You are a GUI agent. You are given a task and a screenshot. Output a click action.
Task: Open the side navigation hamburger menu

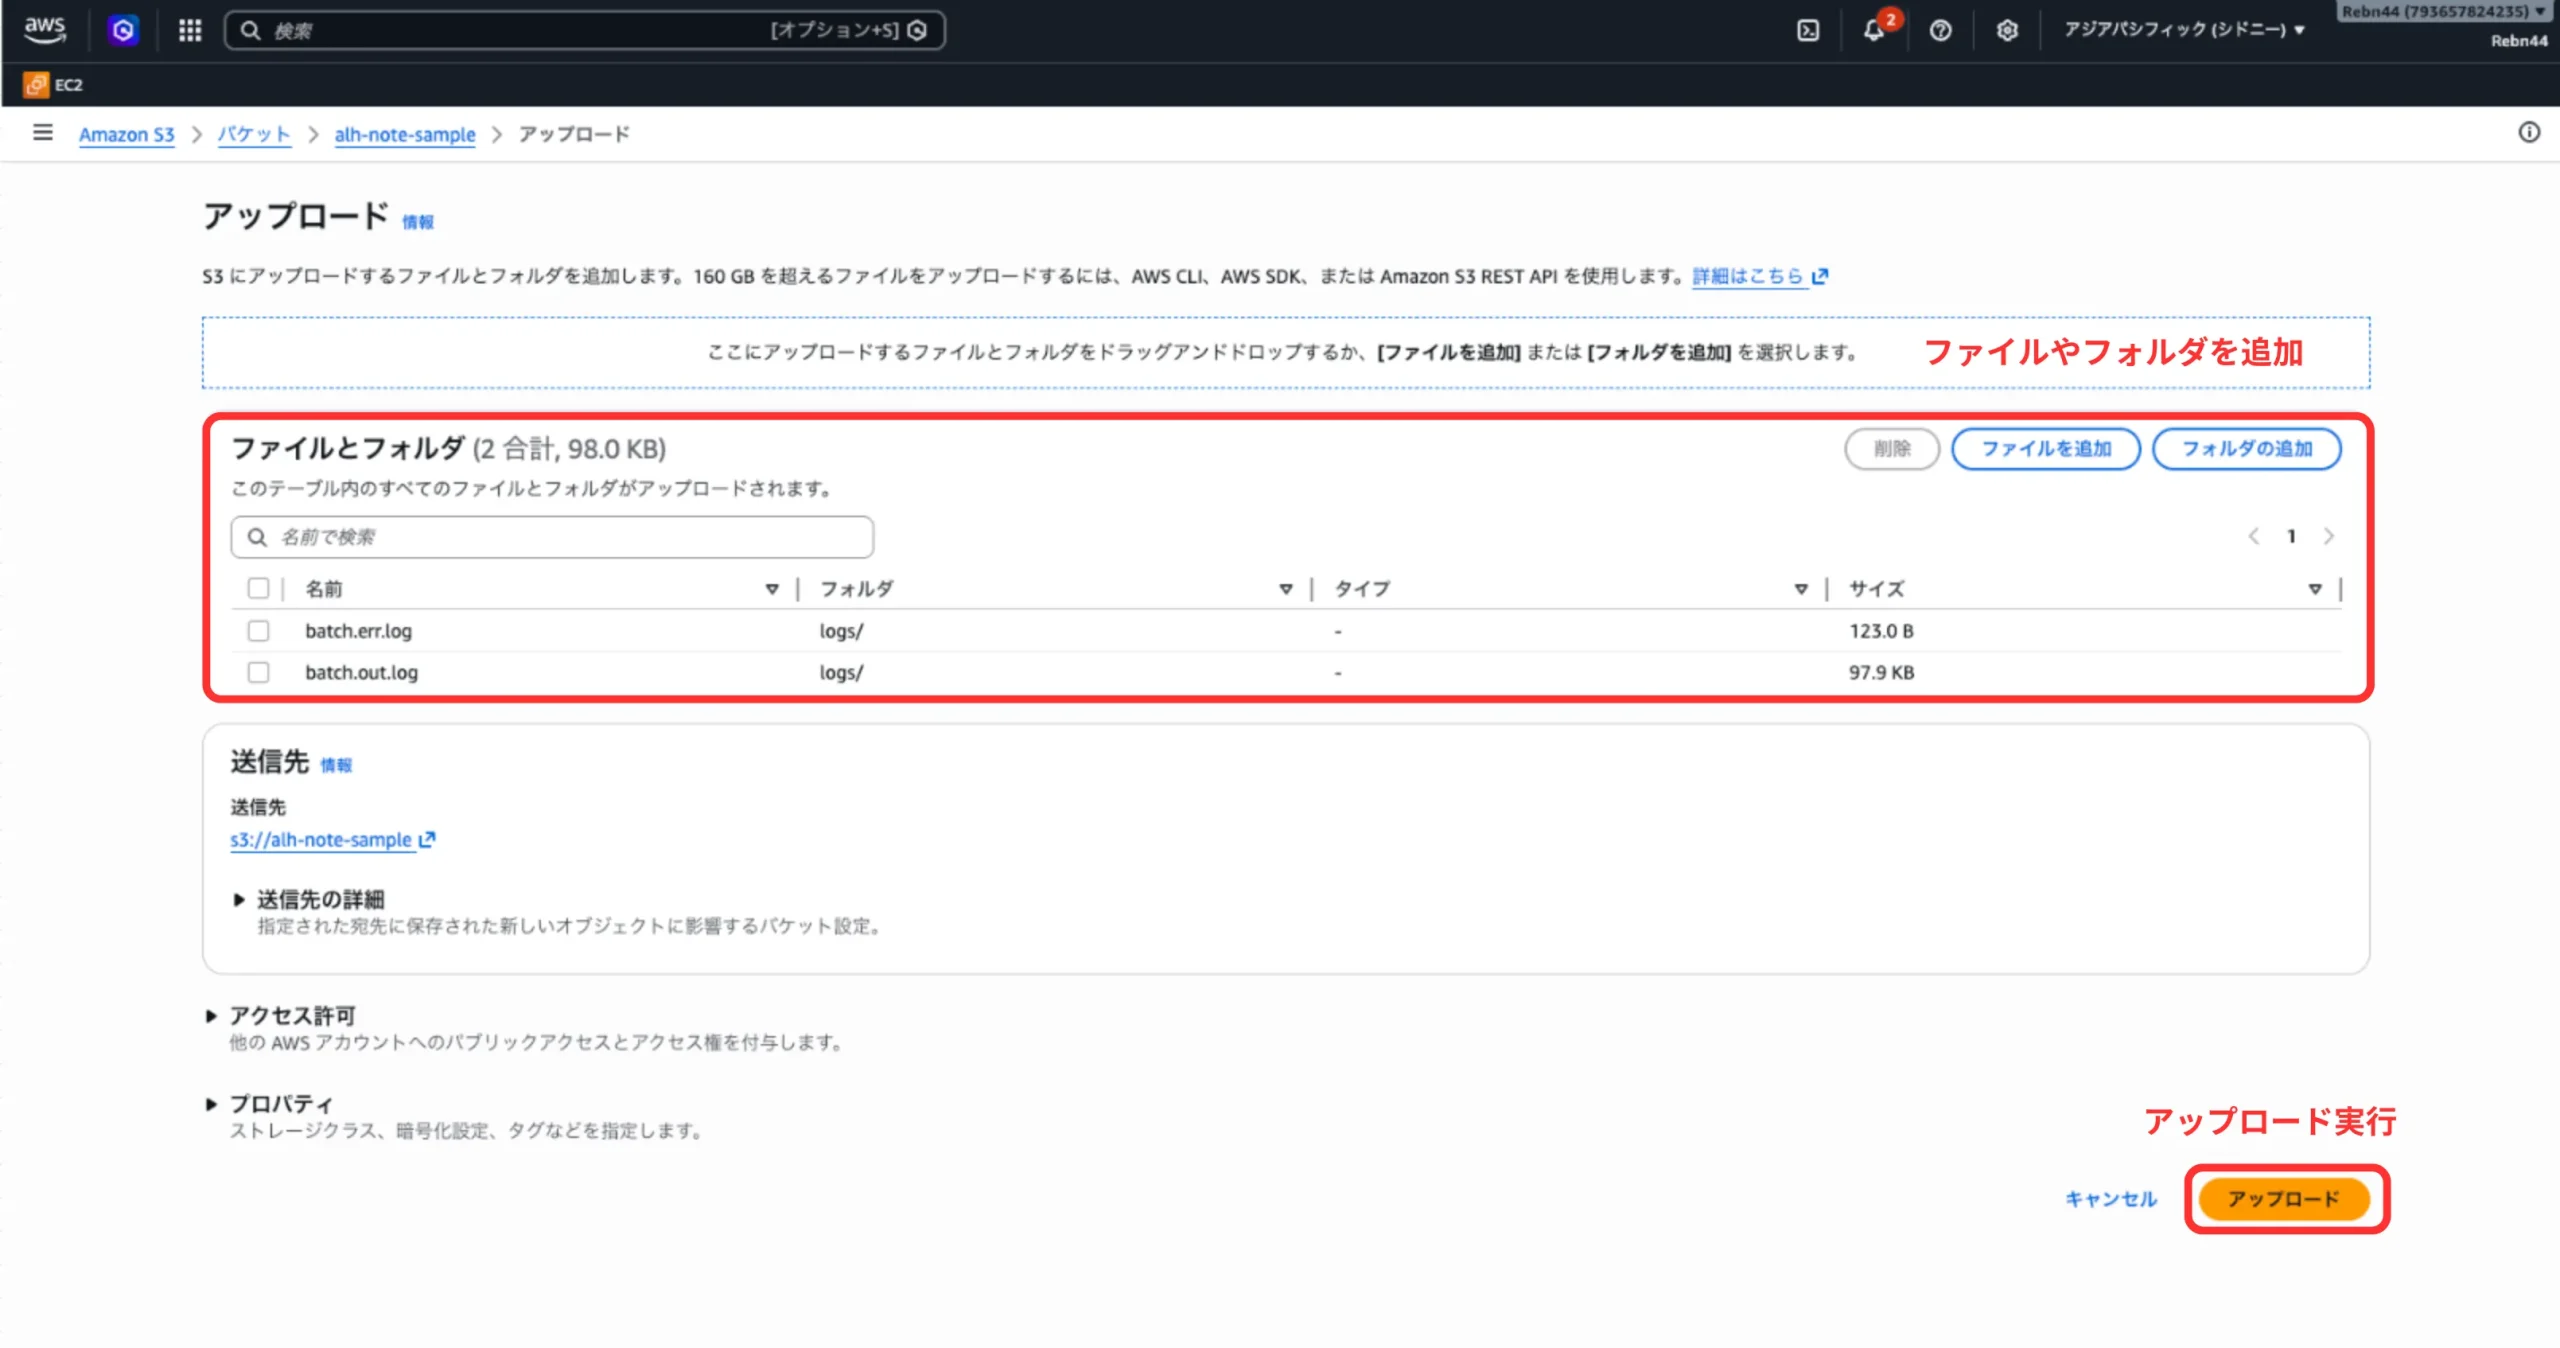click(x=42, y=132)
